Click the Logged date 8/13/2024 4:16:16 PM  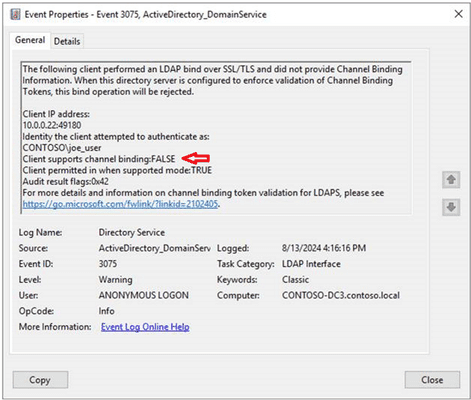(x=324, y=248)
